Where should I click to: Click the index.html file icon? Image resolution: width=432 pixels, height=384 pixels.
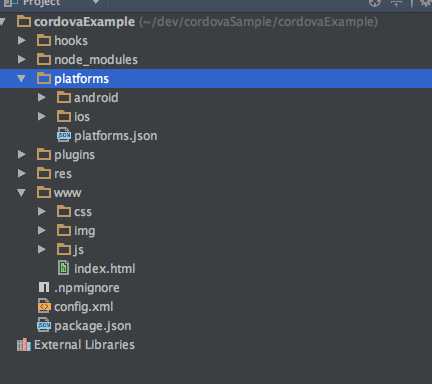click(64, 268)
